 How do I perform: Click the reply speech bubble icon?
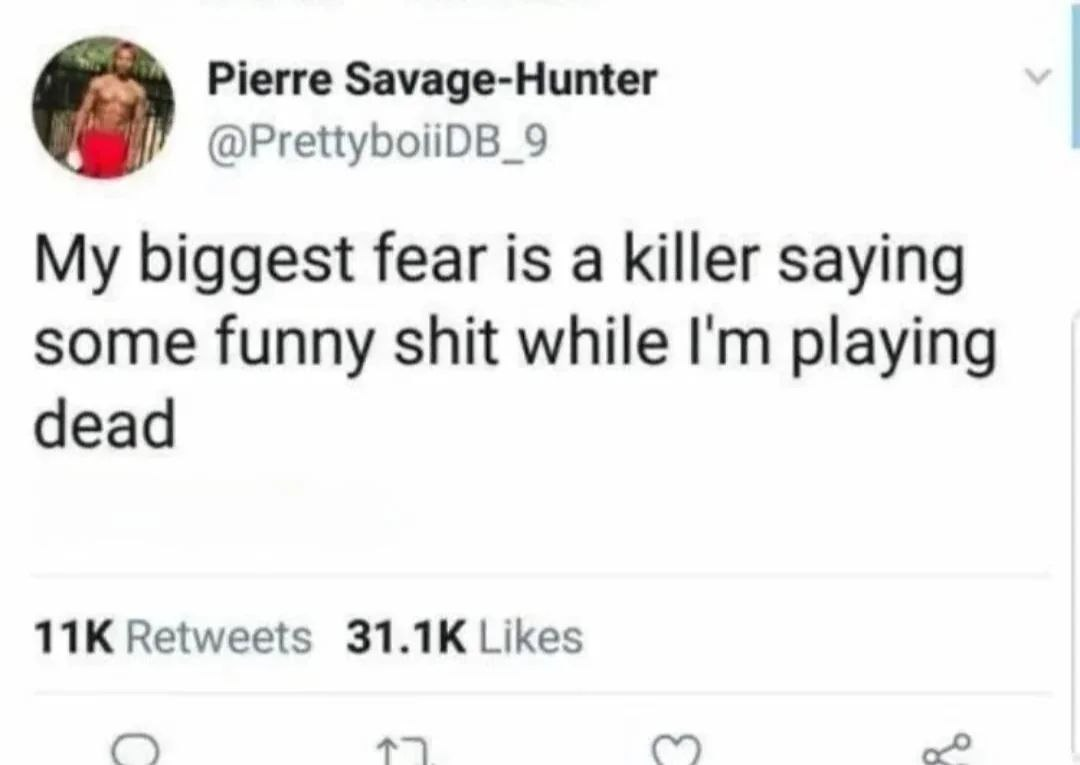[137, 751]
